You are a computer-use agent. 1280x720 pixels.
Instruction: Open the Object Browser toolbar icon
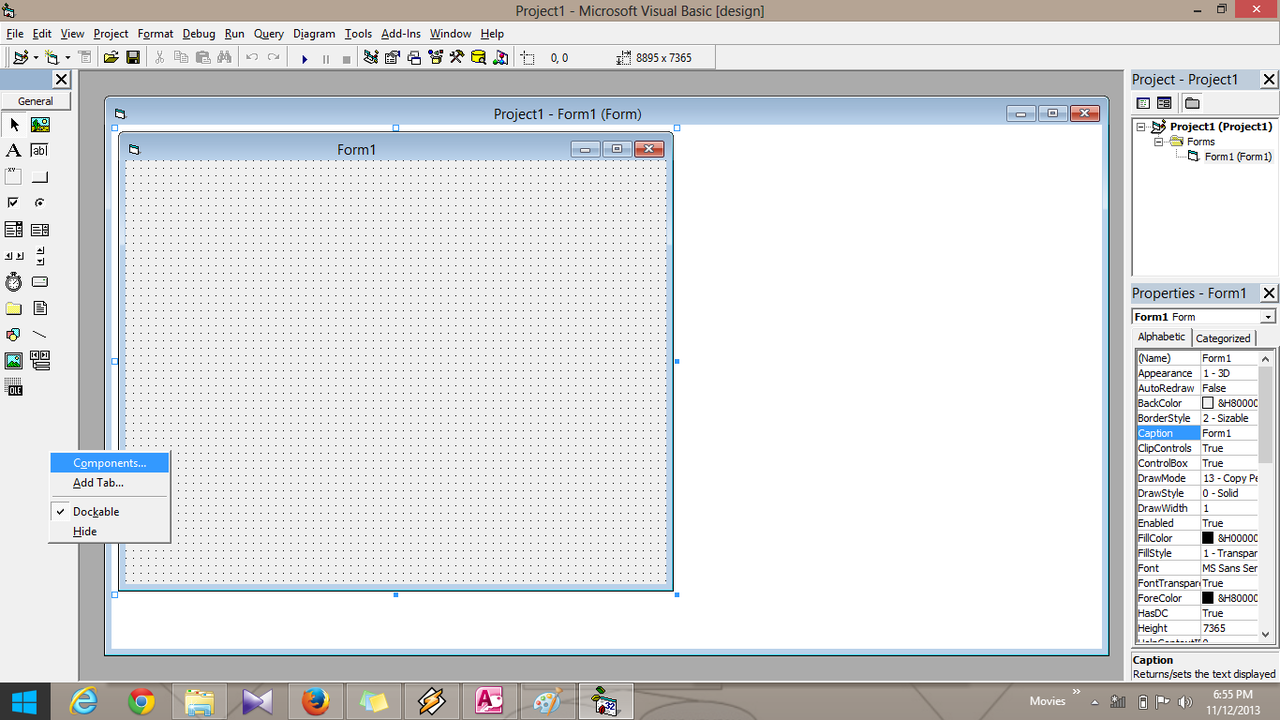435,58
